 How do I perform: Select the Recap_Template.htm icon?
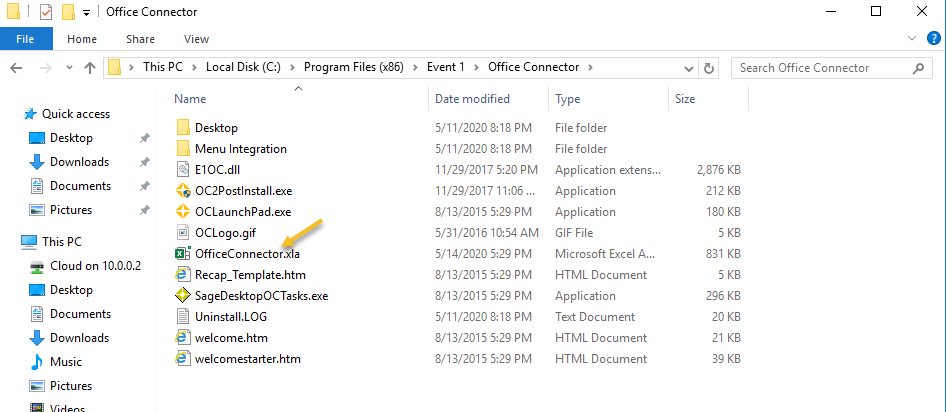pyautogui.click(x=183, y=274)
